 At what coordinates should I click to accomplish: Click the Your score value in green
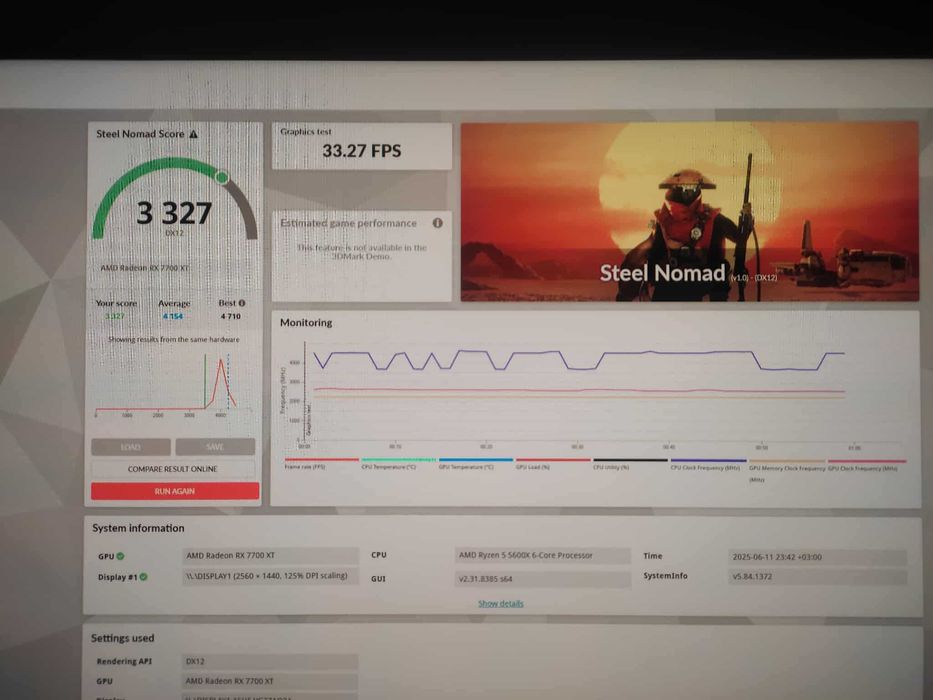click(x=115, y=316)
